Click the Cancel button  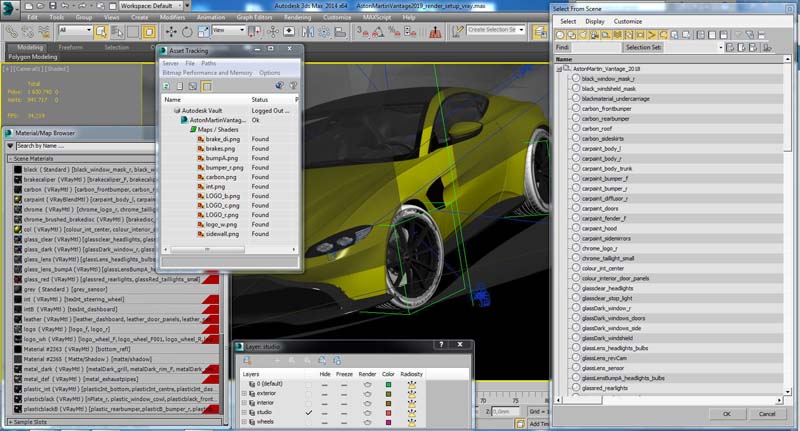point(768,413)
